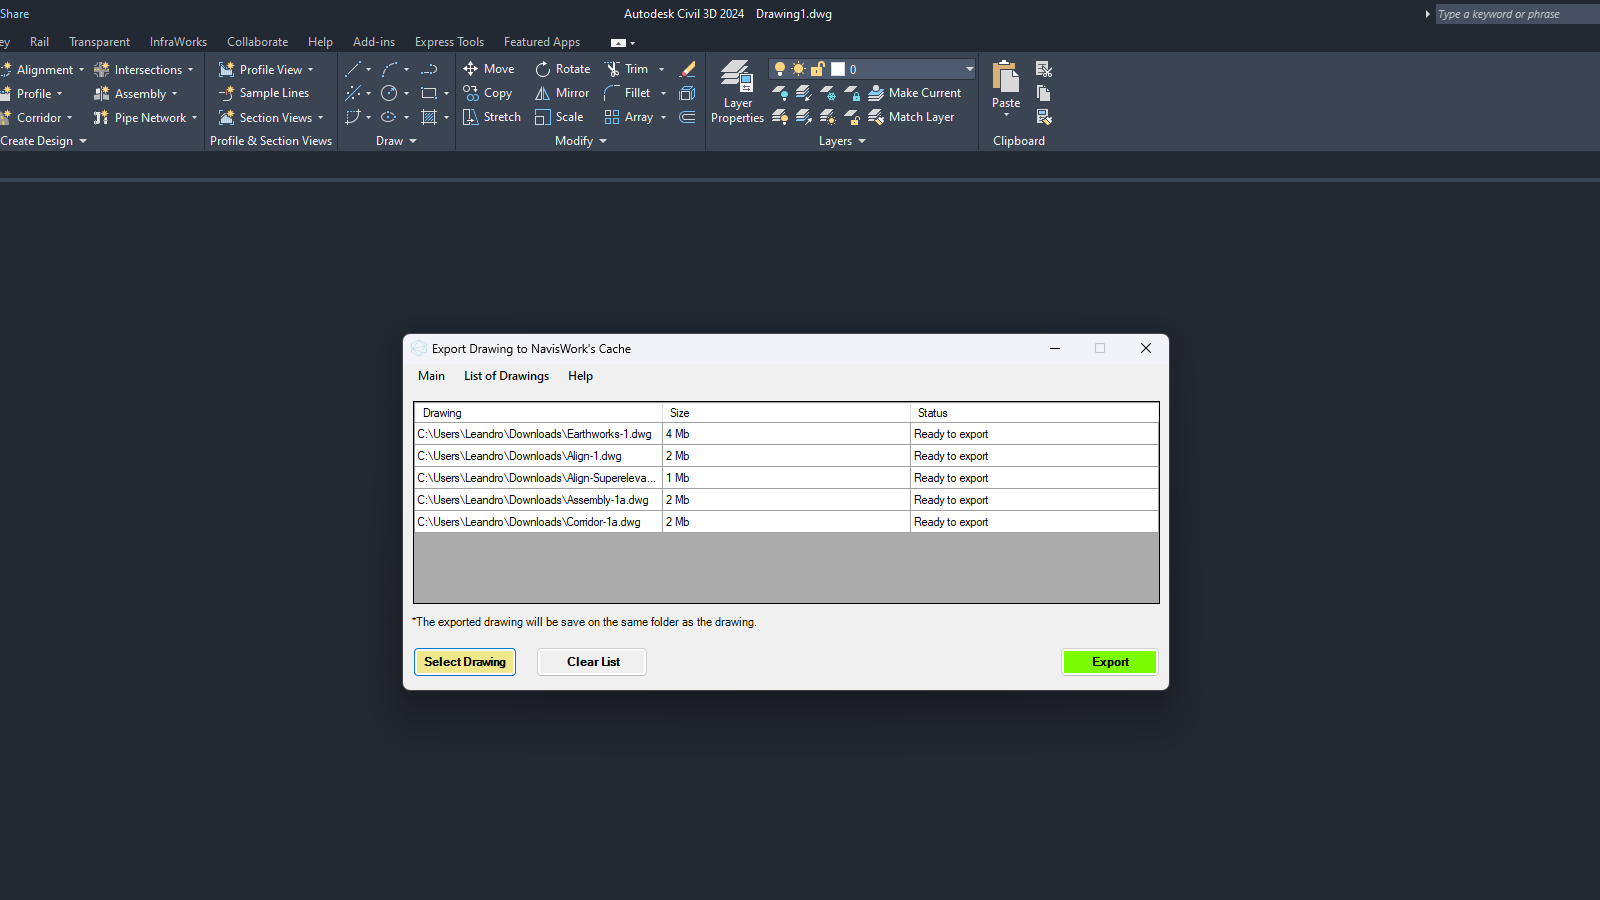Click the Trim scissors icon
The image size is (1600, 900).
pos(612,69)
